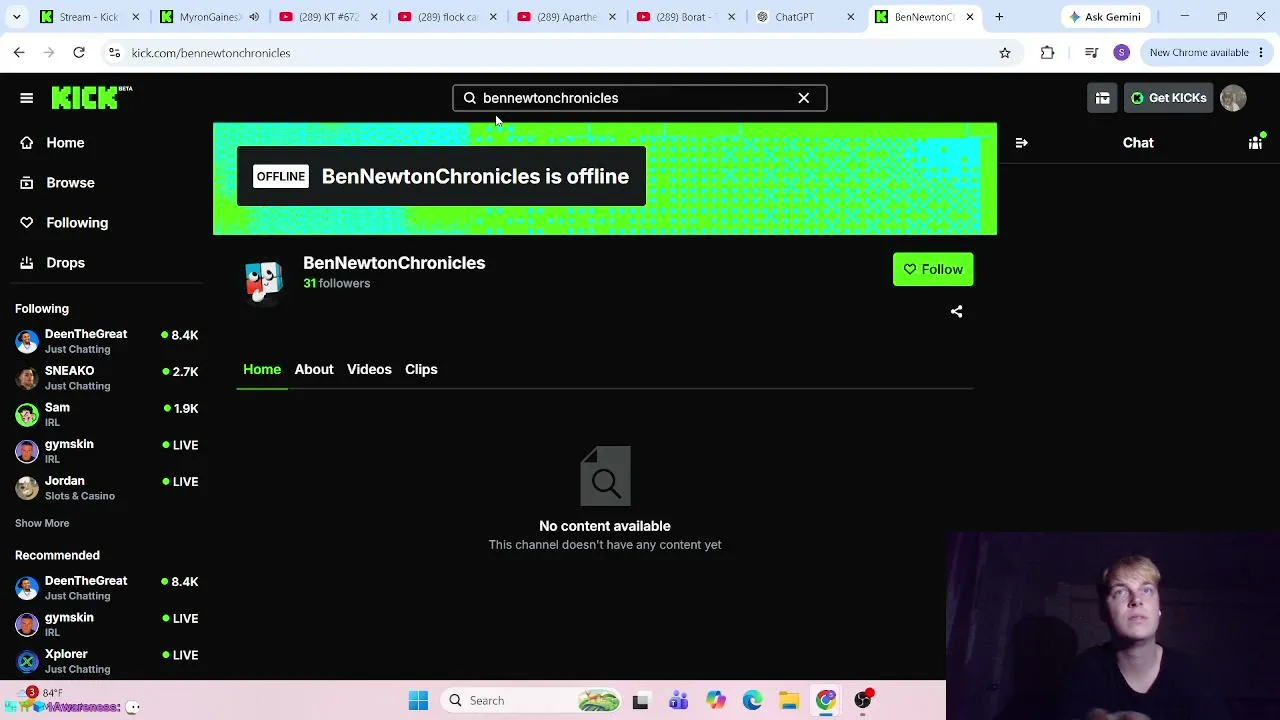Screen dimensions: 1280x720
Task: Bookmark this page with star icon
Action: pos(1005,53)
